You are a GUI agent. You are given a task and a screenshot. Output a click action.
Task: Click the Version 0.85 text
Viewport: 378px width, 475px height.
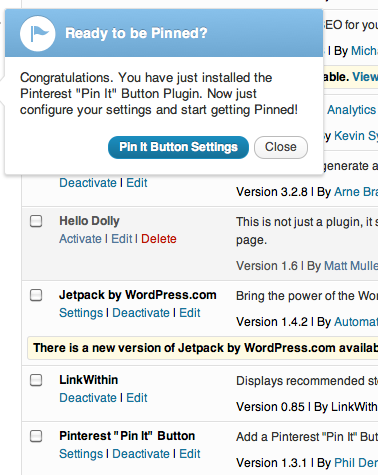point(270,407)
